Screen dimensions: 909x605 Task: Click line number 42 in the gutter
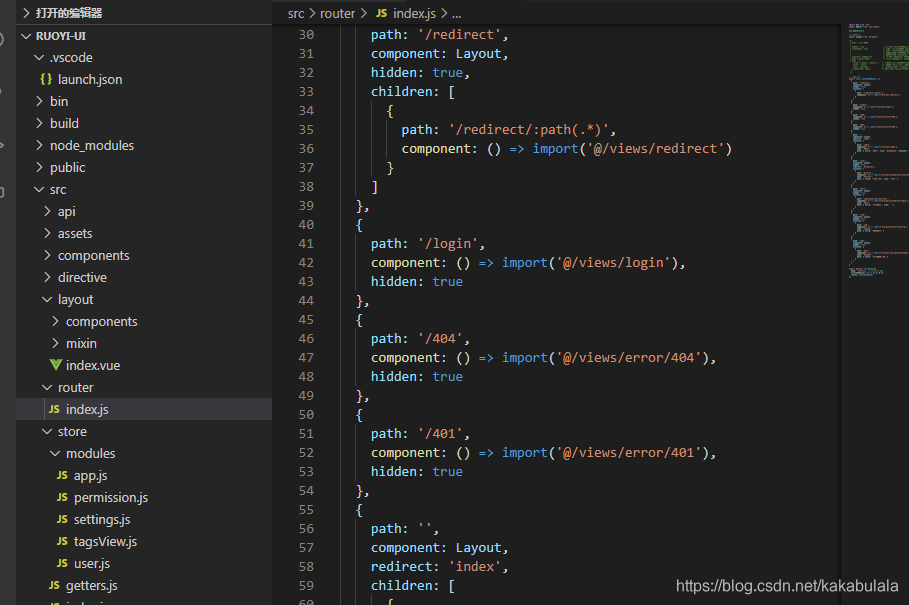click(306, 263)
